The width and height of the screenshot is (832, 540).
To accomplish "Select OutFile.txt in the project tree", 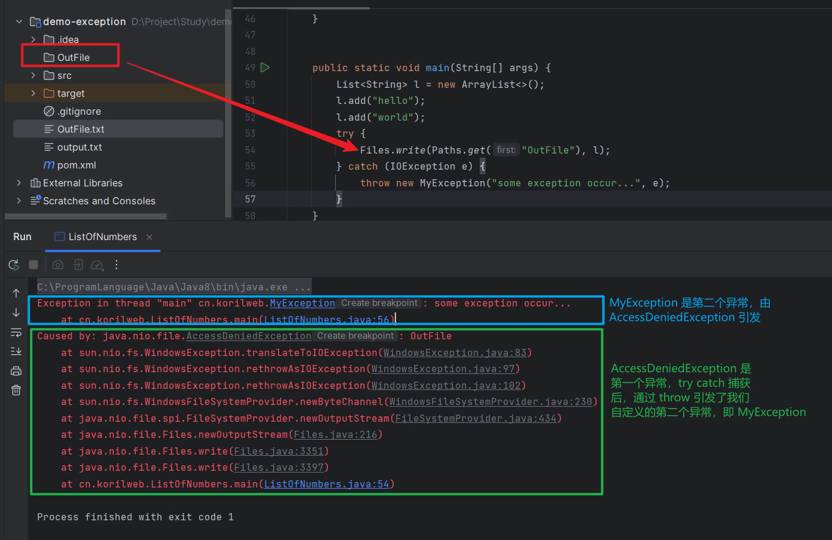I will pyautogui.click(x=80, y=129).
